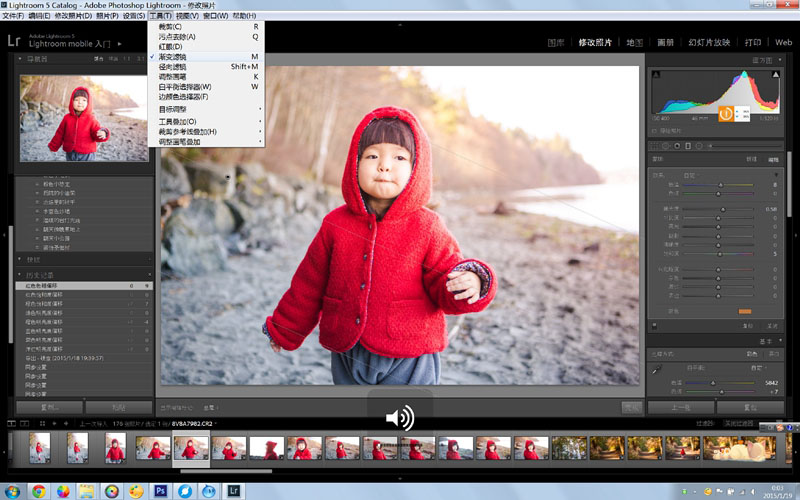Open the blue circular arrow app on taskbar

(185, 491)
